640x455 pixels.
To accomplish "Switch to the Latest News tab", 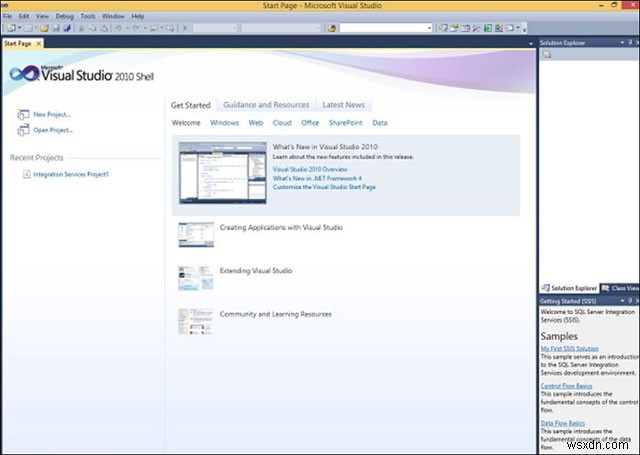I will click(x=343, y=105).
